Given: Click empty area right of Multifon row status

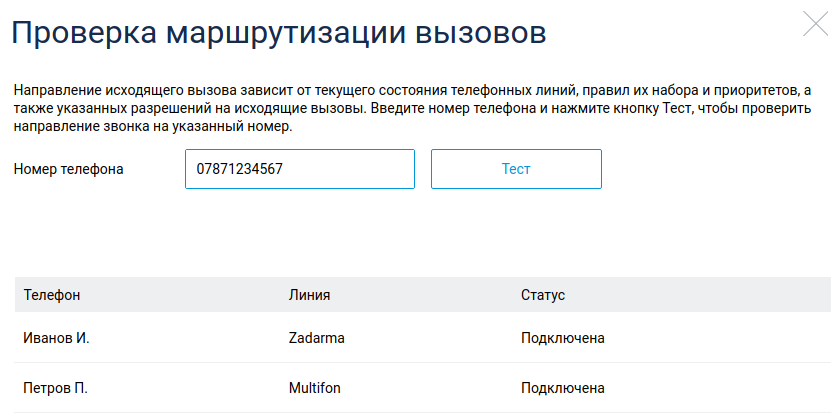Looking at the screenshot, I should click(720, 388).
